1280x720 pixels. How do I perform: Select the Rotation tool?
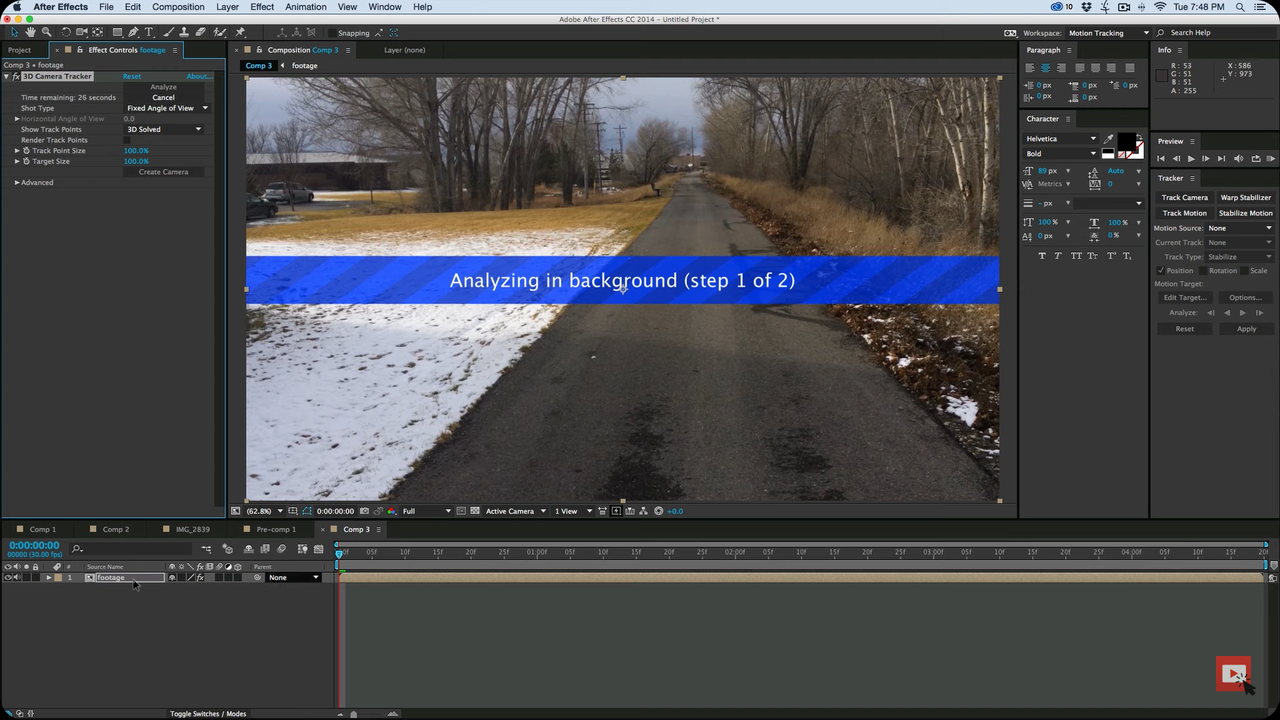(66, 32)
